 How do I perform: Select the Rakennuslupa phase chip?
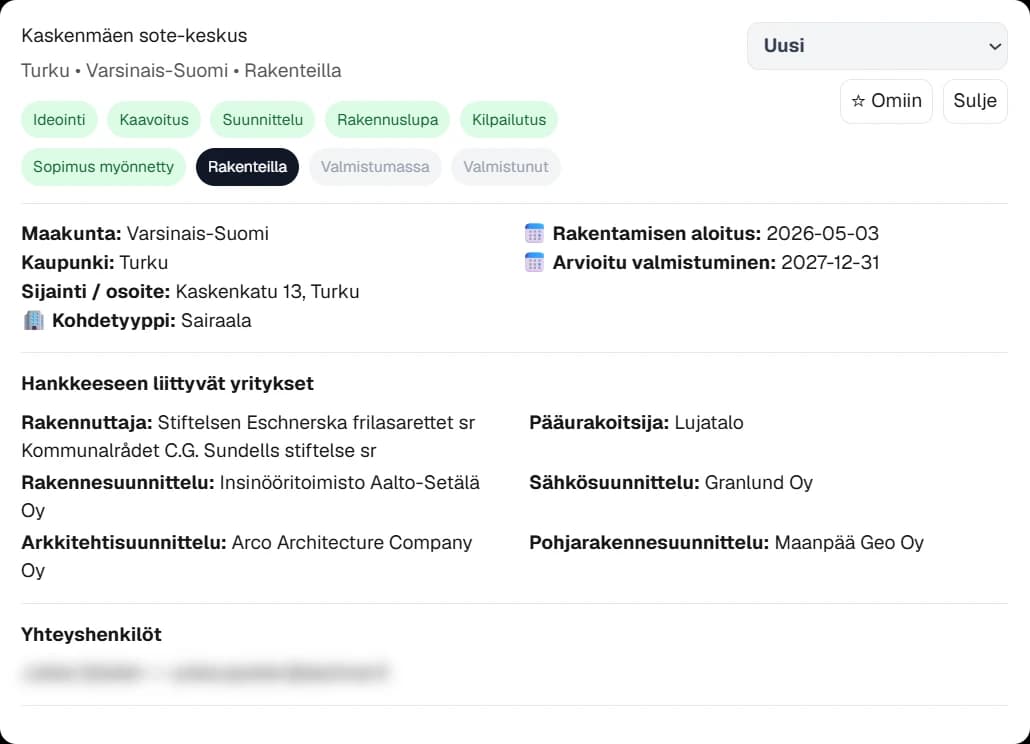pos(388,120)
